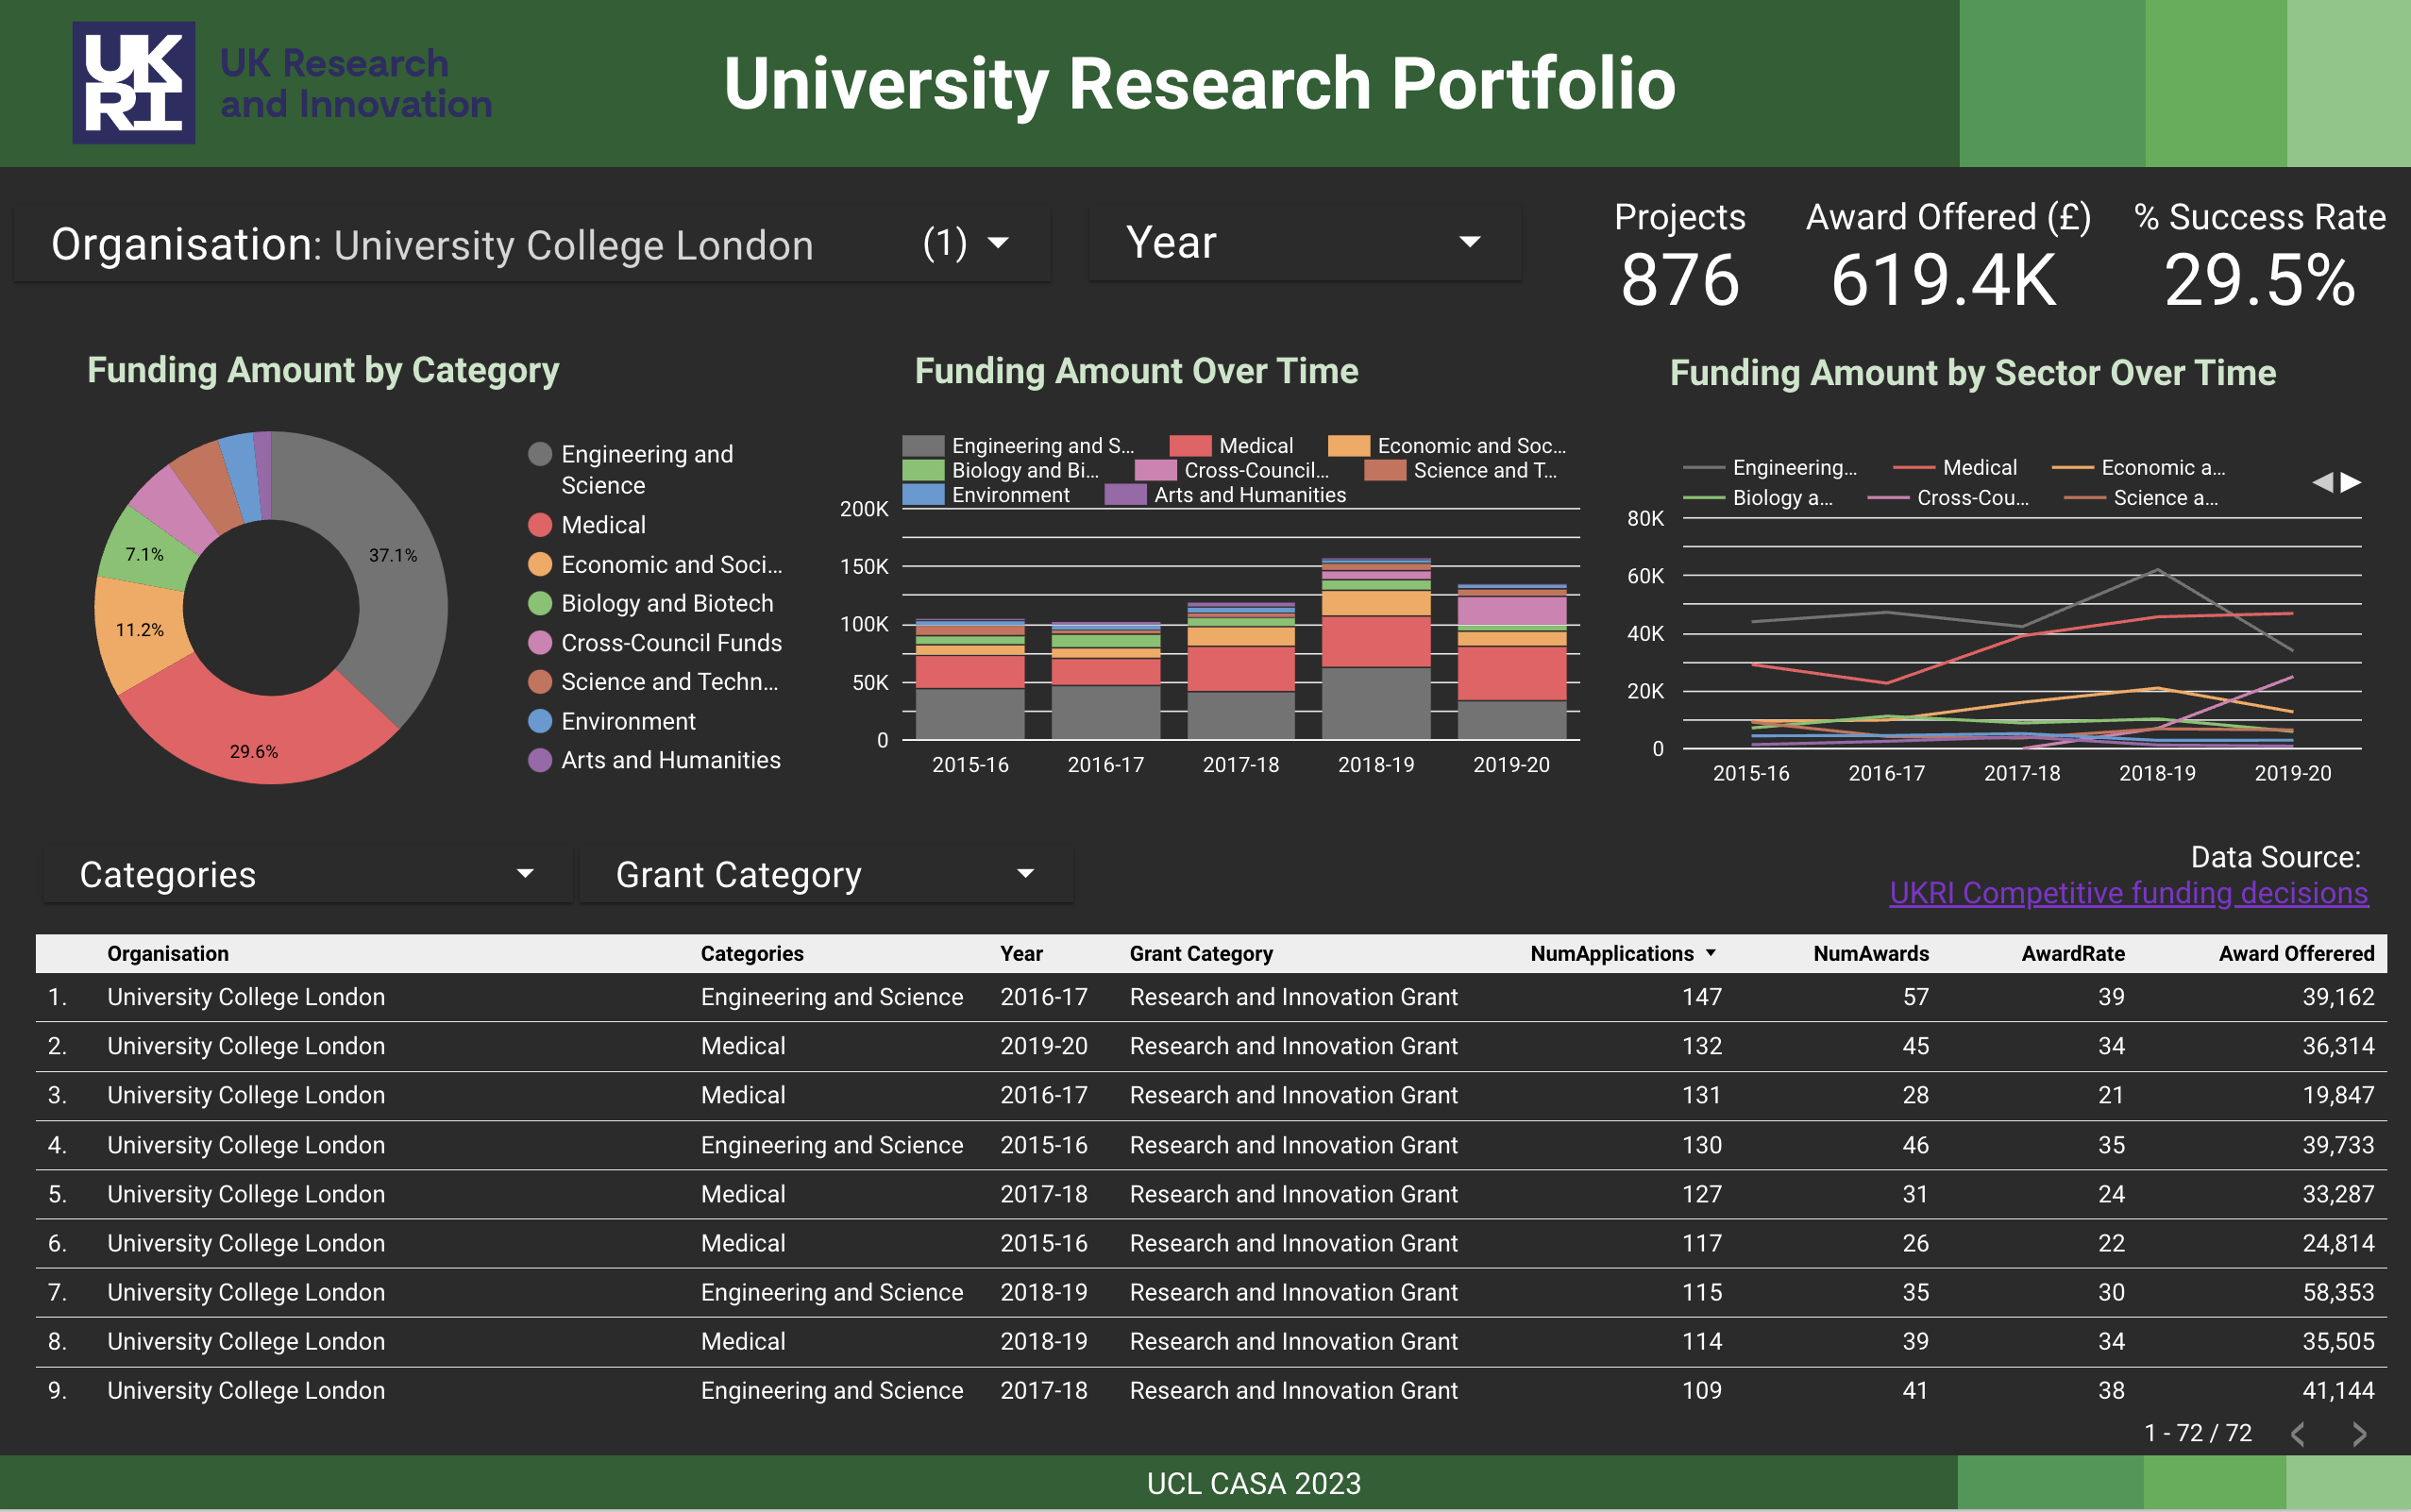2411x1512 pixels.
Task: Click the Award Offered 619.4K scorecard
Action: tap(1947, 258)
